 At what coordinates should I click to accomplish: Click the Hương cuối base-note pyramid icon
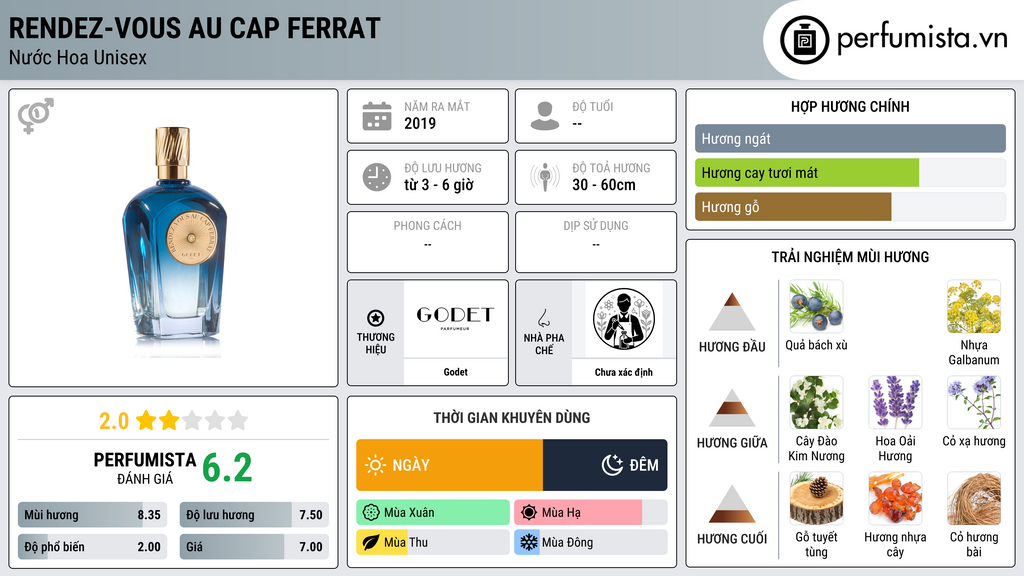[732, 504]
